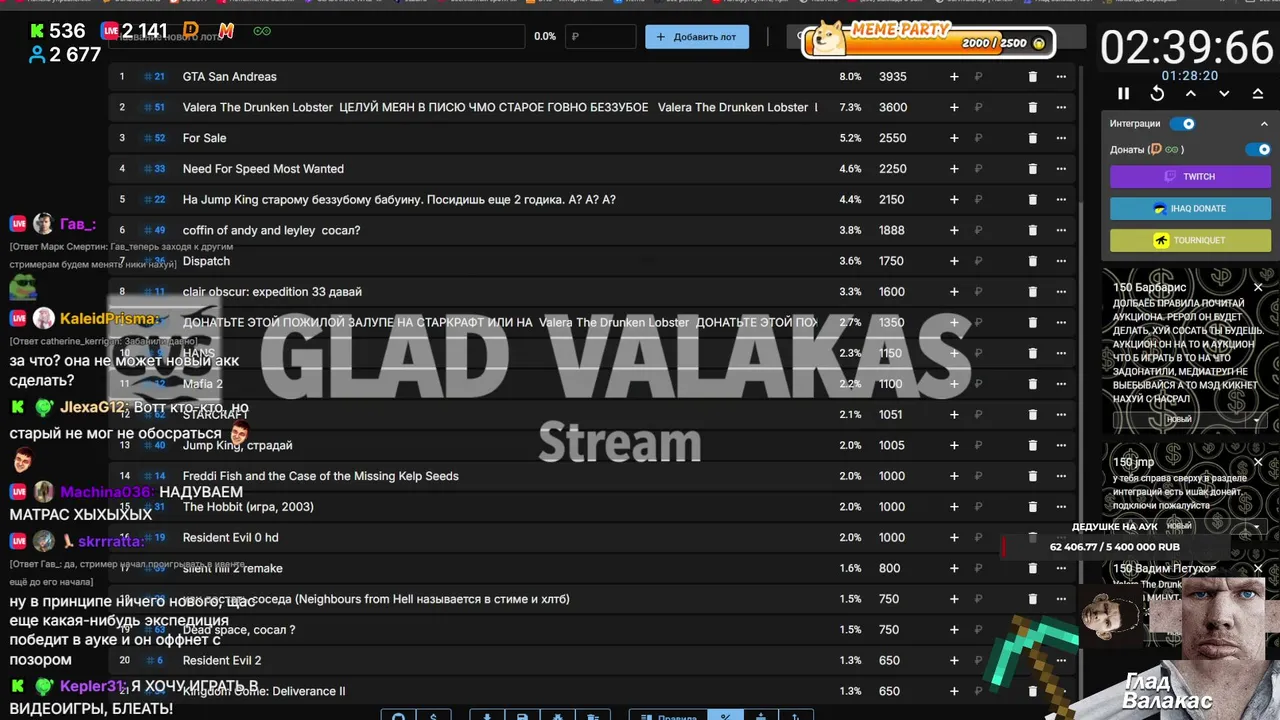Click the 62 406.77 / 5 400 000 RUB goal bar
Viewport: 1280px width, 720px height.
[x=1115, y=547]
